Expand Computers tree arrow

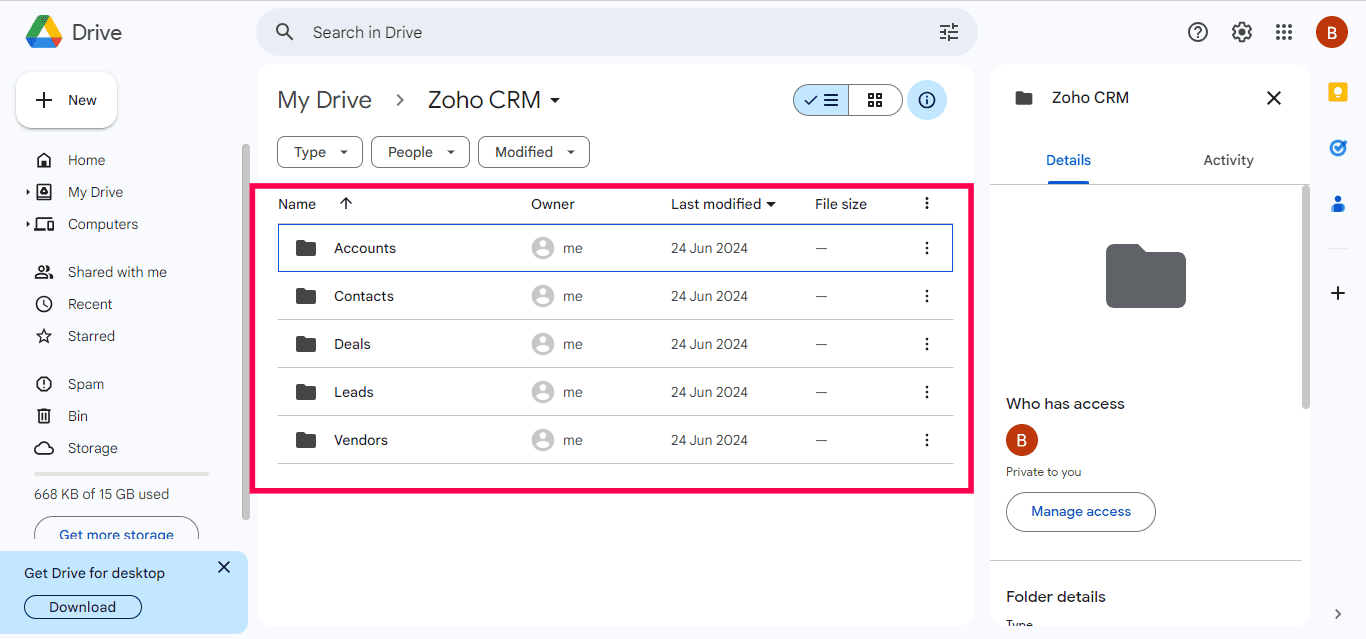coord(28,224)
